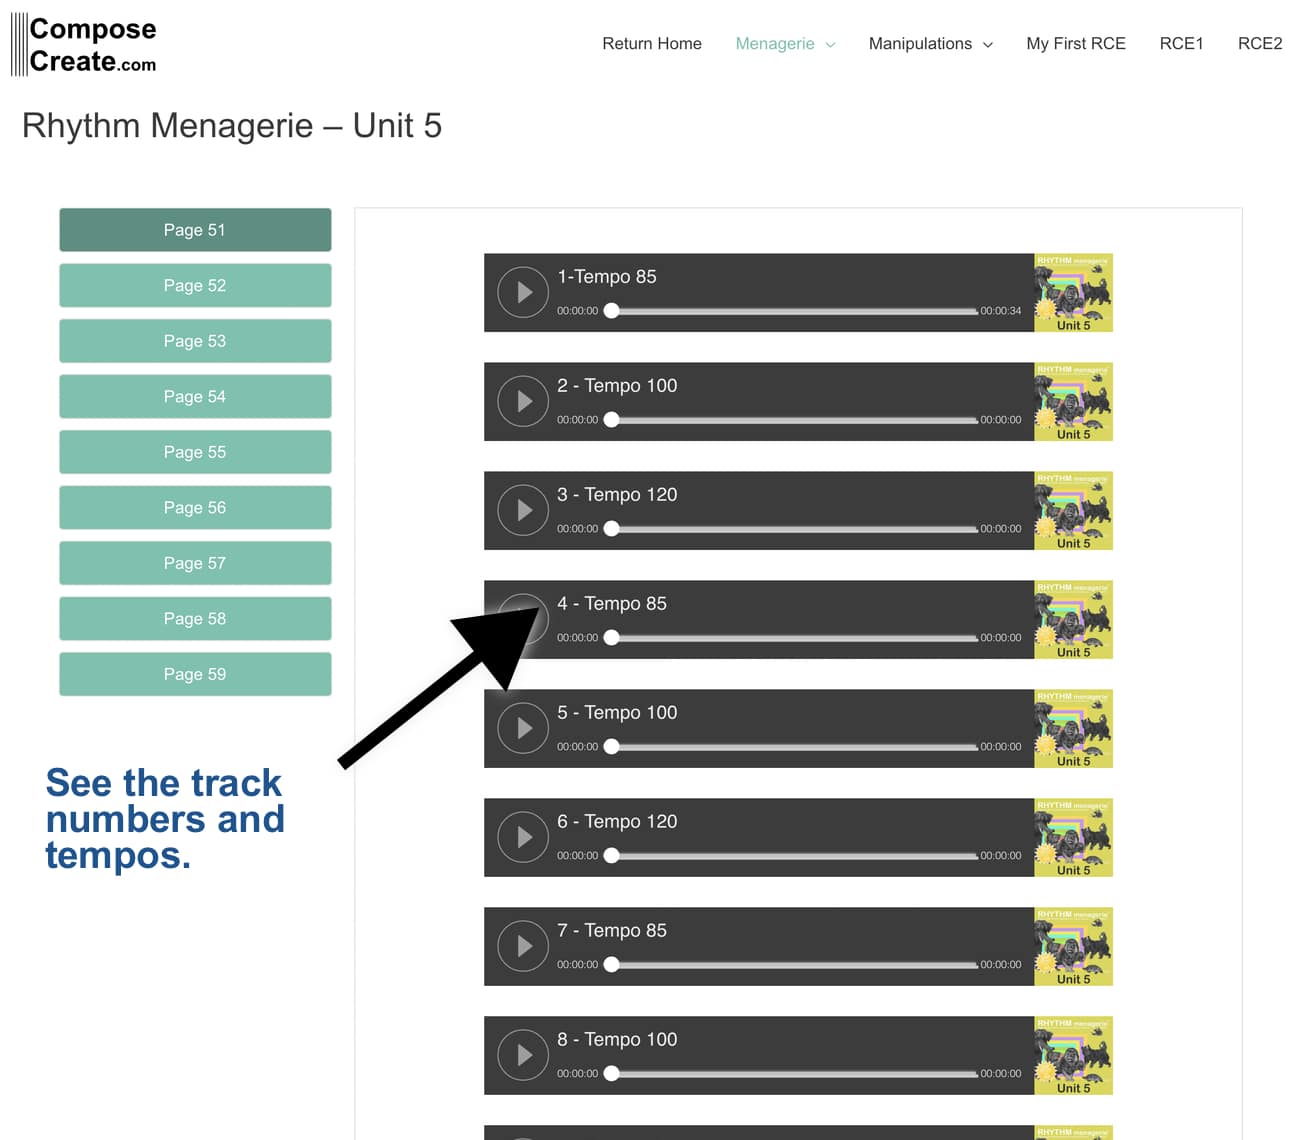Select Return Home in the navigation

point(652,44)
